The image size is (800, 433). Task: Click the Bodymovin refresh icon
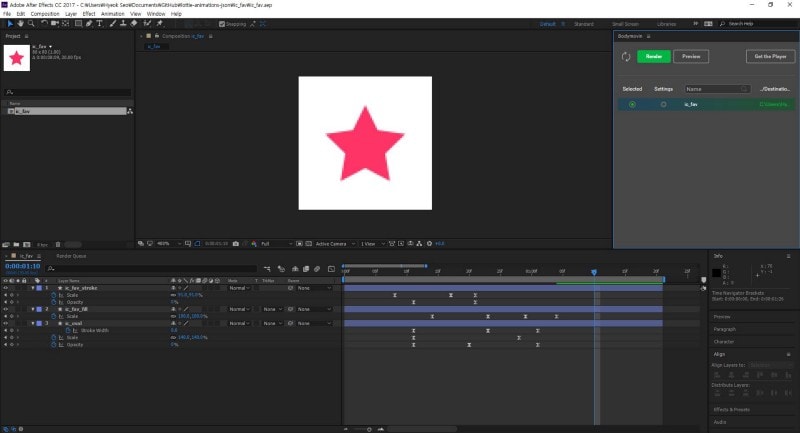626,57
